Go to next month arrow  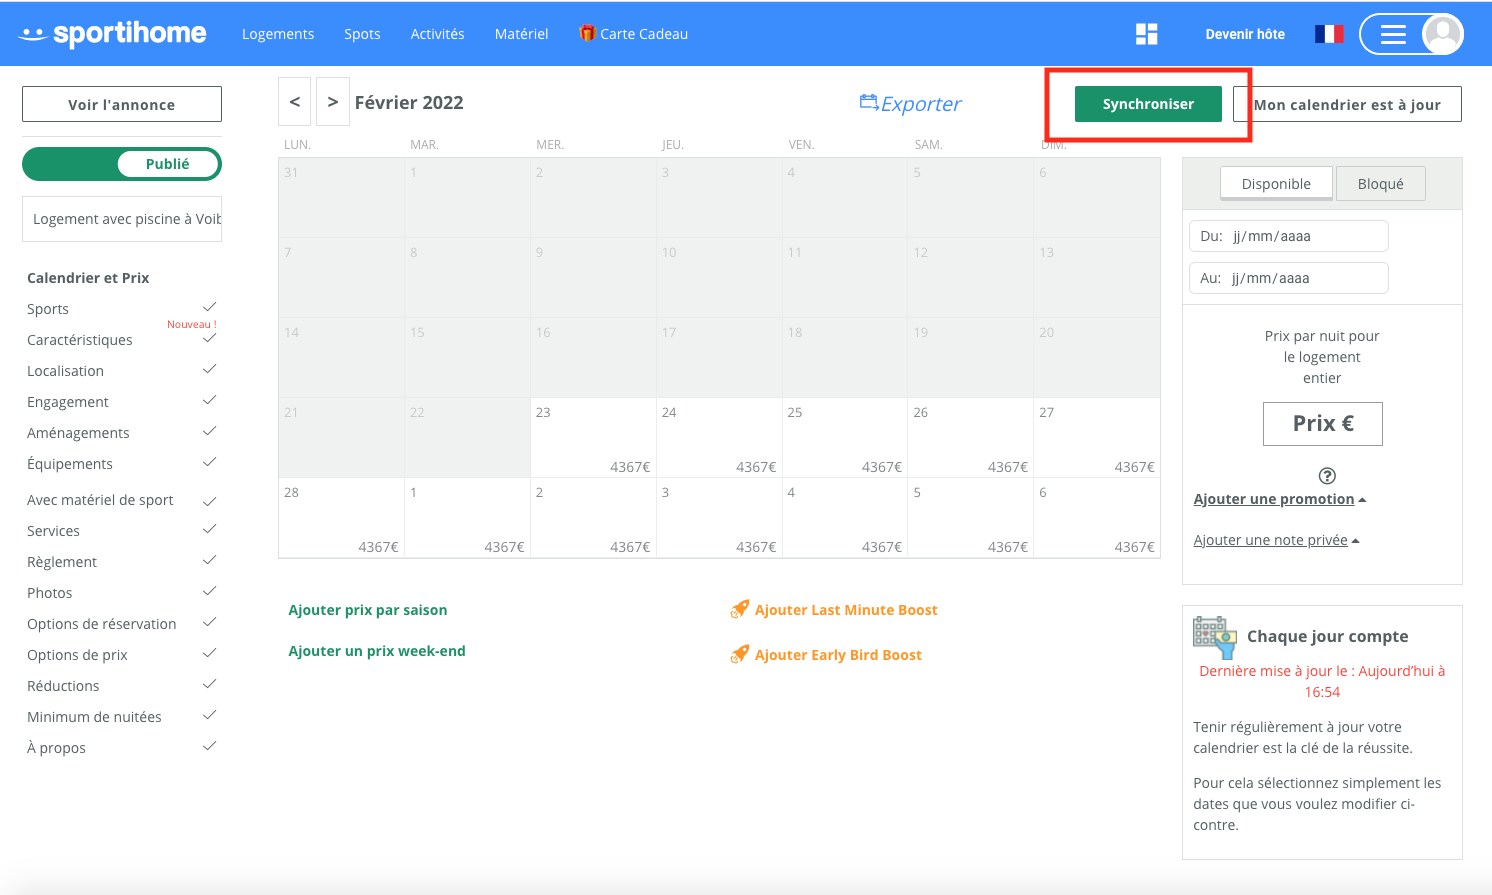pyautogui.click(x=333, y=101)
